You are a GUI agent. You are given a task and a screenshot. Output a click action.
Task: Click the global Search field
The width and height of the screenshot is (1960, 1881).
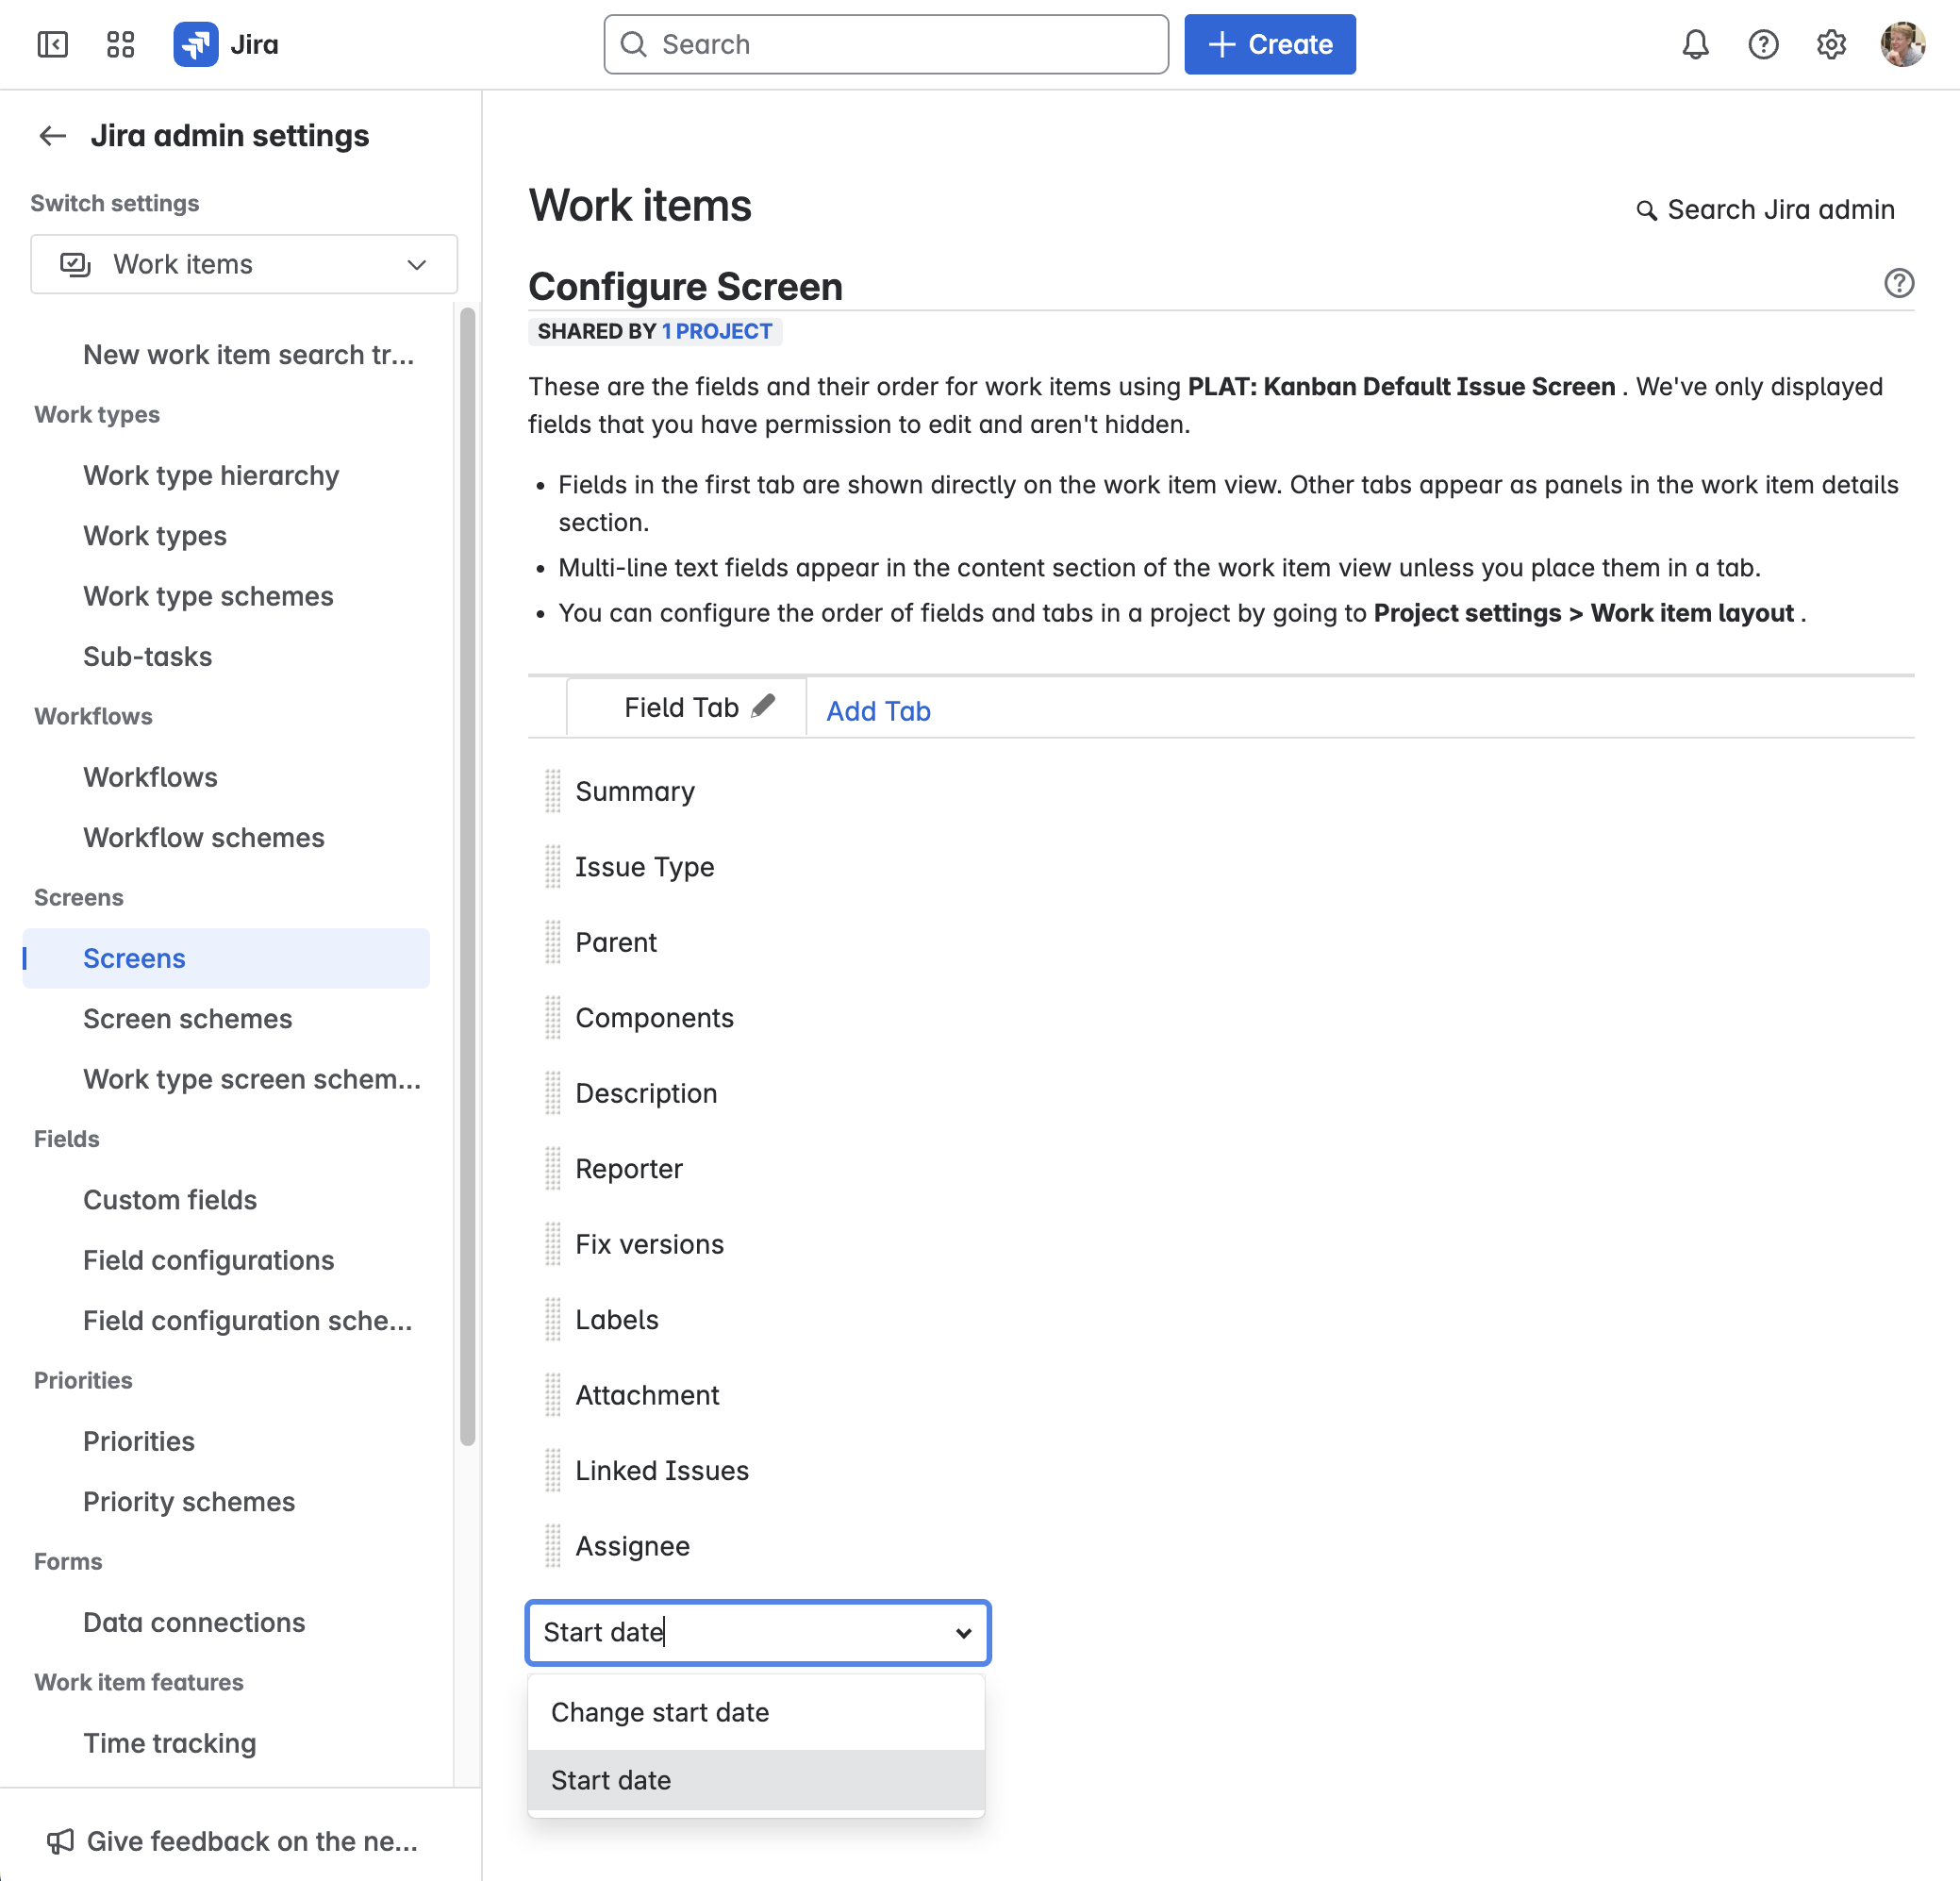(x=885, y=44)
